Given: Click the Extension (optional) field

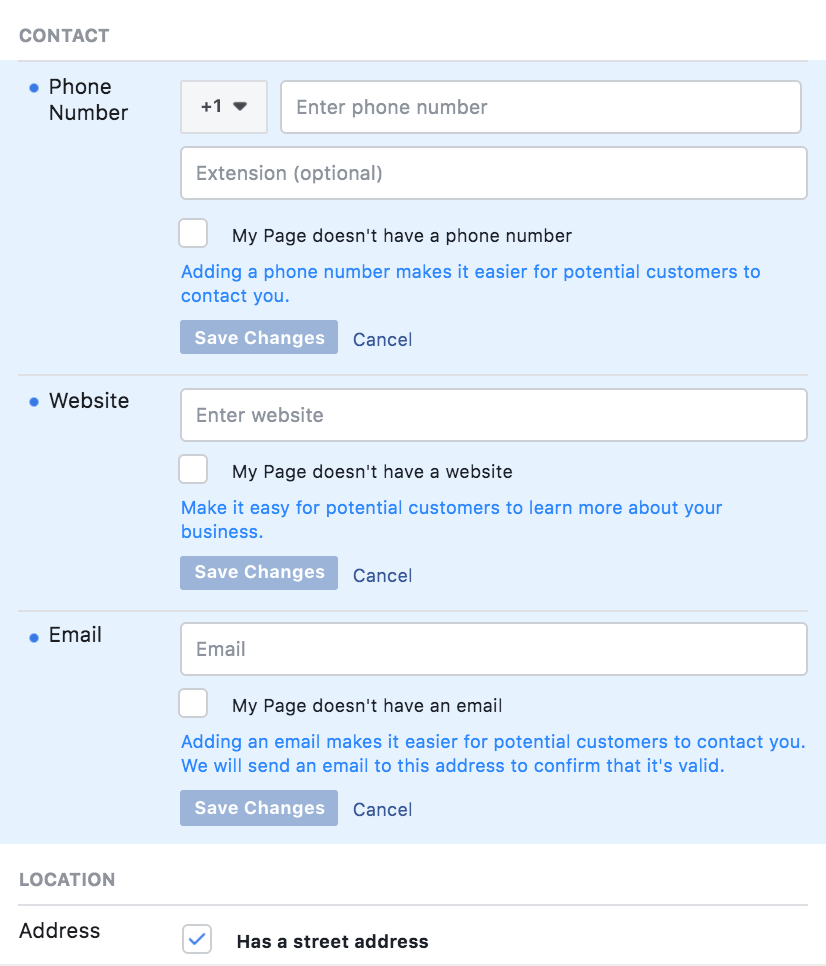Looking at the screenshot, I should click(x=493, y=173).
